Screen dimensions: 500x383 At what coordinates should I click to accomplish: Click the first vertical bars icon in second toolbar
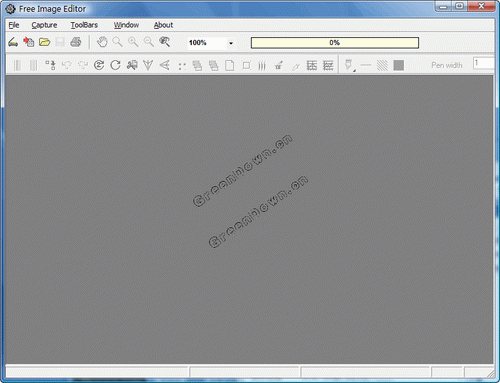click(x=17, y=65)
